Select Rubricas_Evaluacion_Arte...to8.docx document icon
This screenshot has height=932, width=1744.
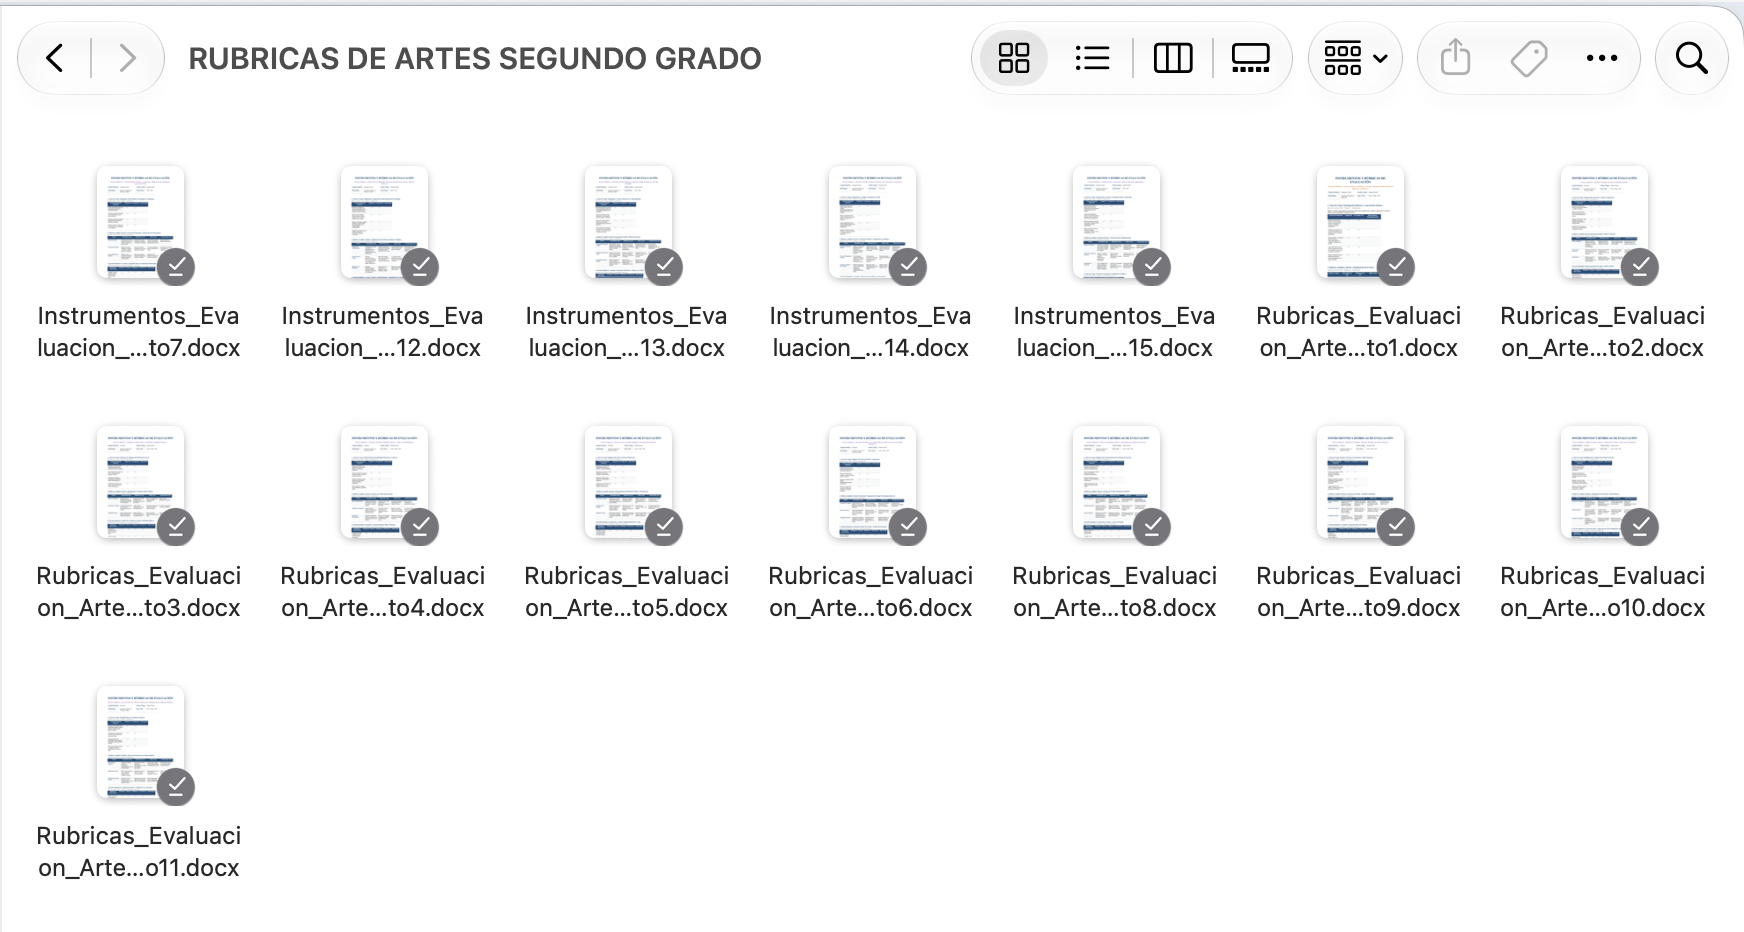point(1116,483)
